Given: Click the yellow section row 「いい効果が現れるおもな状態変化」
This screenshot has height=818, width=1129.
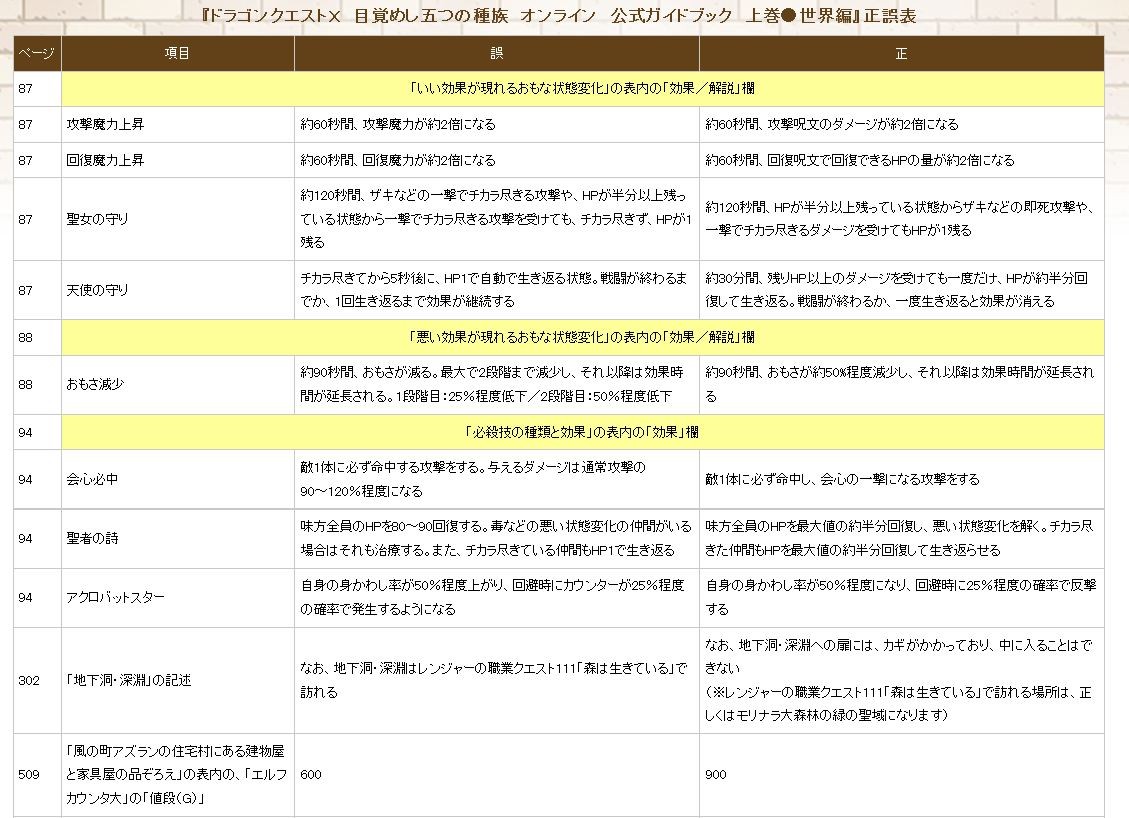Looking at the screenshot, I should tap(583, 89).
